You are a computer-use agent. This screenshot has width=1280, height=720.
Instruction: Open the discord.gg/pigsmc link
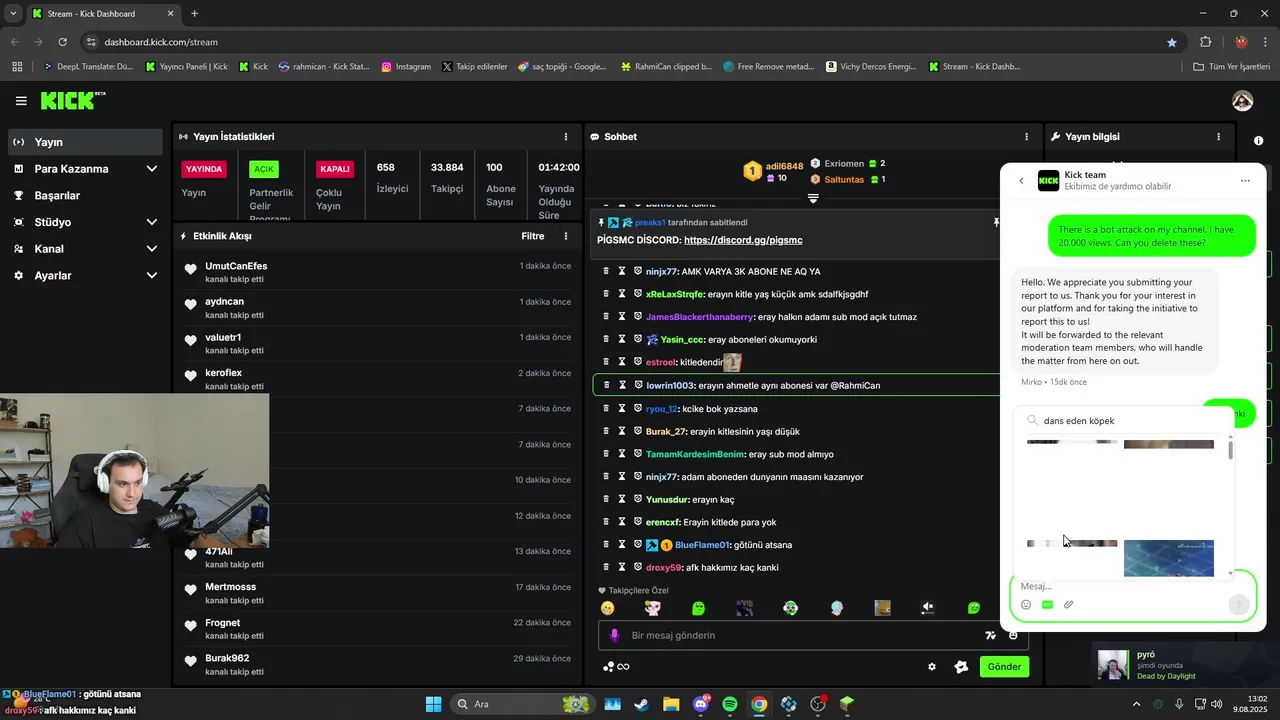pyautogui.click(x=743, y=240)
